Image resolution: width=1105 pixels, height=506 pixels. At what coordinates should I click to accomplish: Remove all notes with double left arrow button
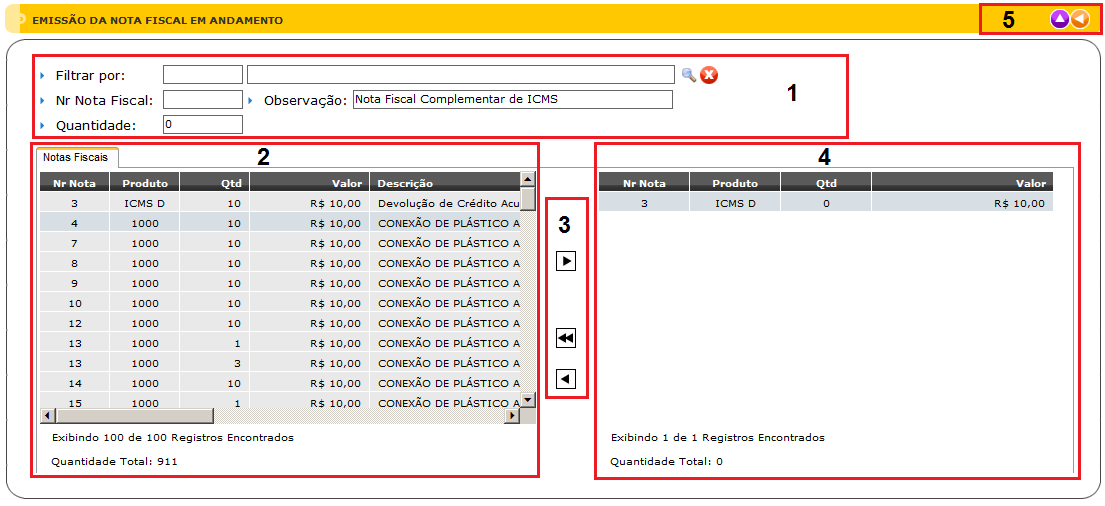point(566,339)
